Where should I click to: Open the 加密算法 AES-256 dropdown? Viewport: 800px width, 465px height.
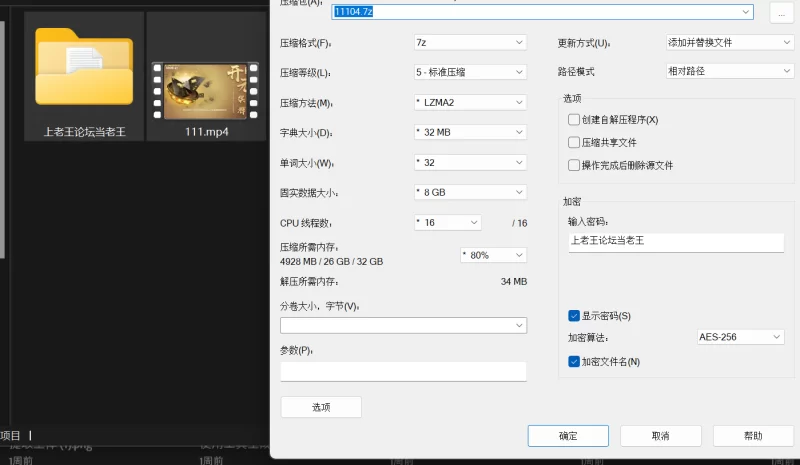[x=740, y=337]
